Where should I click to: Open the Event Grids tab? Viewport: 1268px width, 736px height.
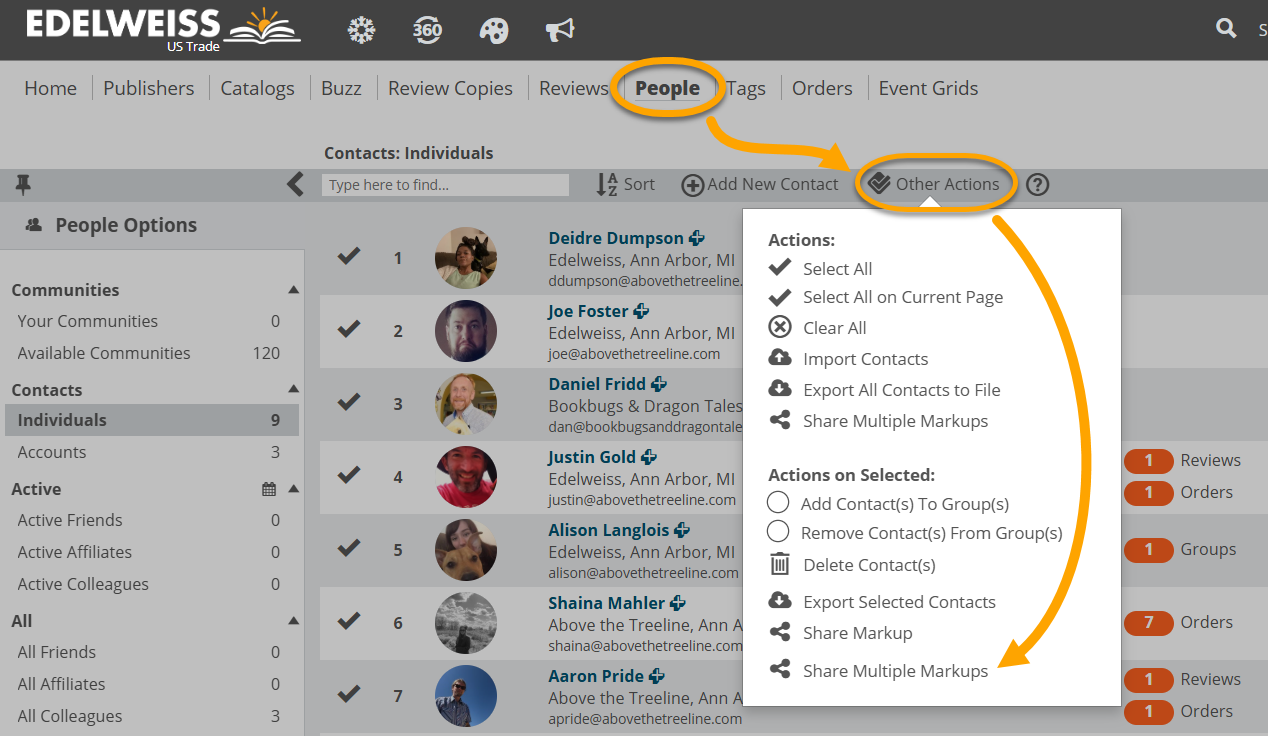[x=928, y=88]
